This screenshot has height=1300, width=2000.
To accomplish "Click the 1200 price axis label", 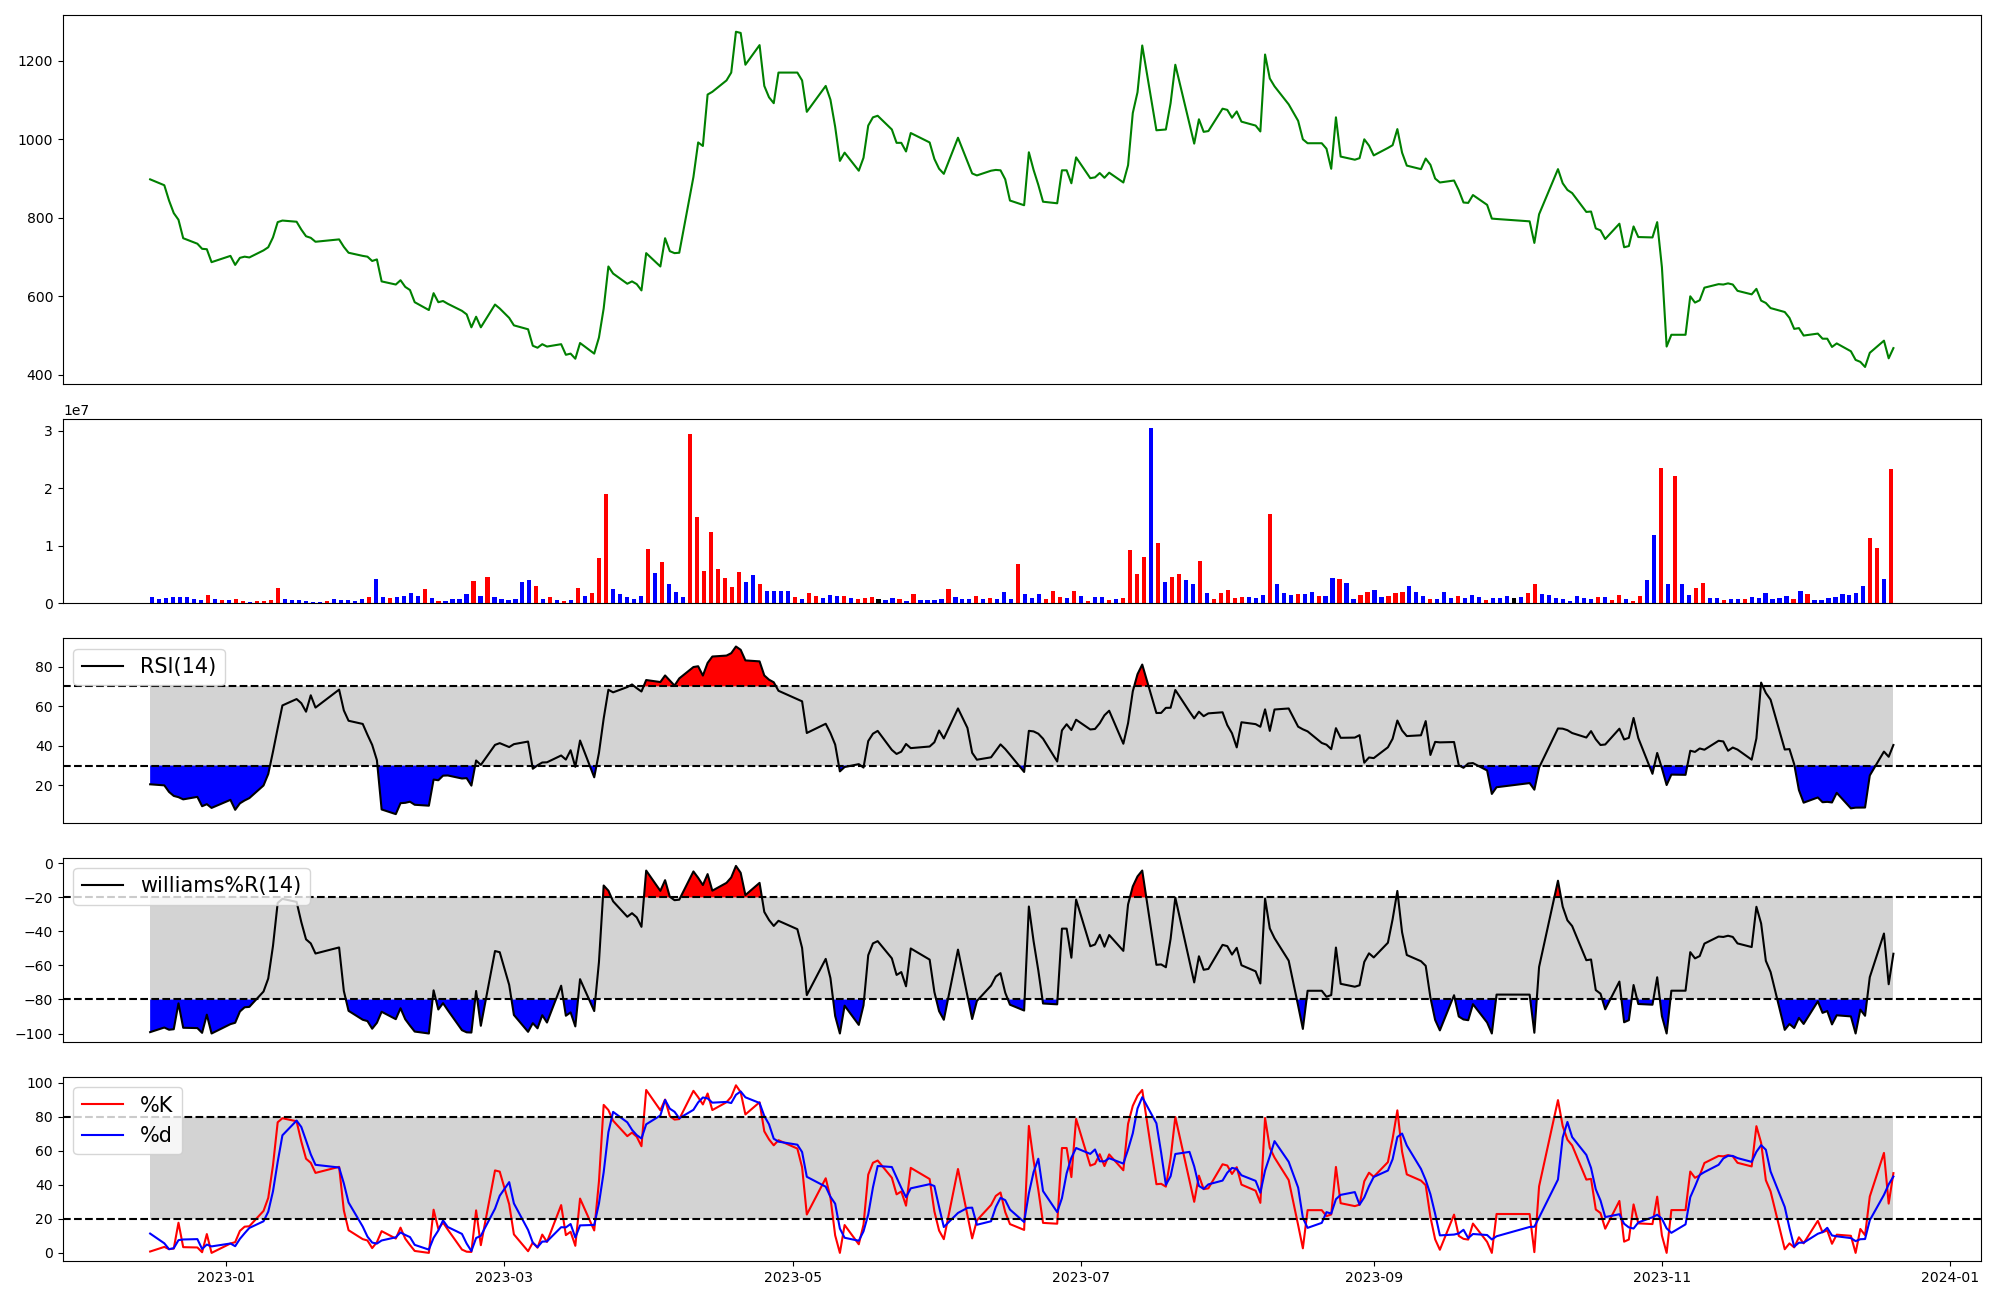I will coord(35,62).
